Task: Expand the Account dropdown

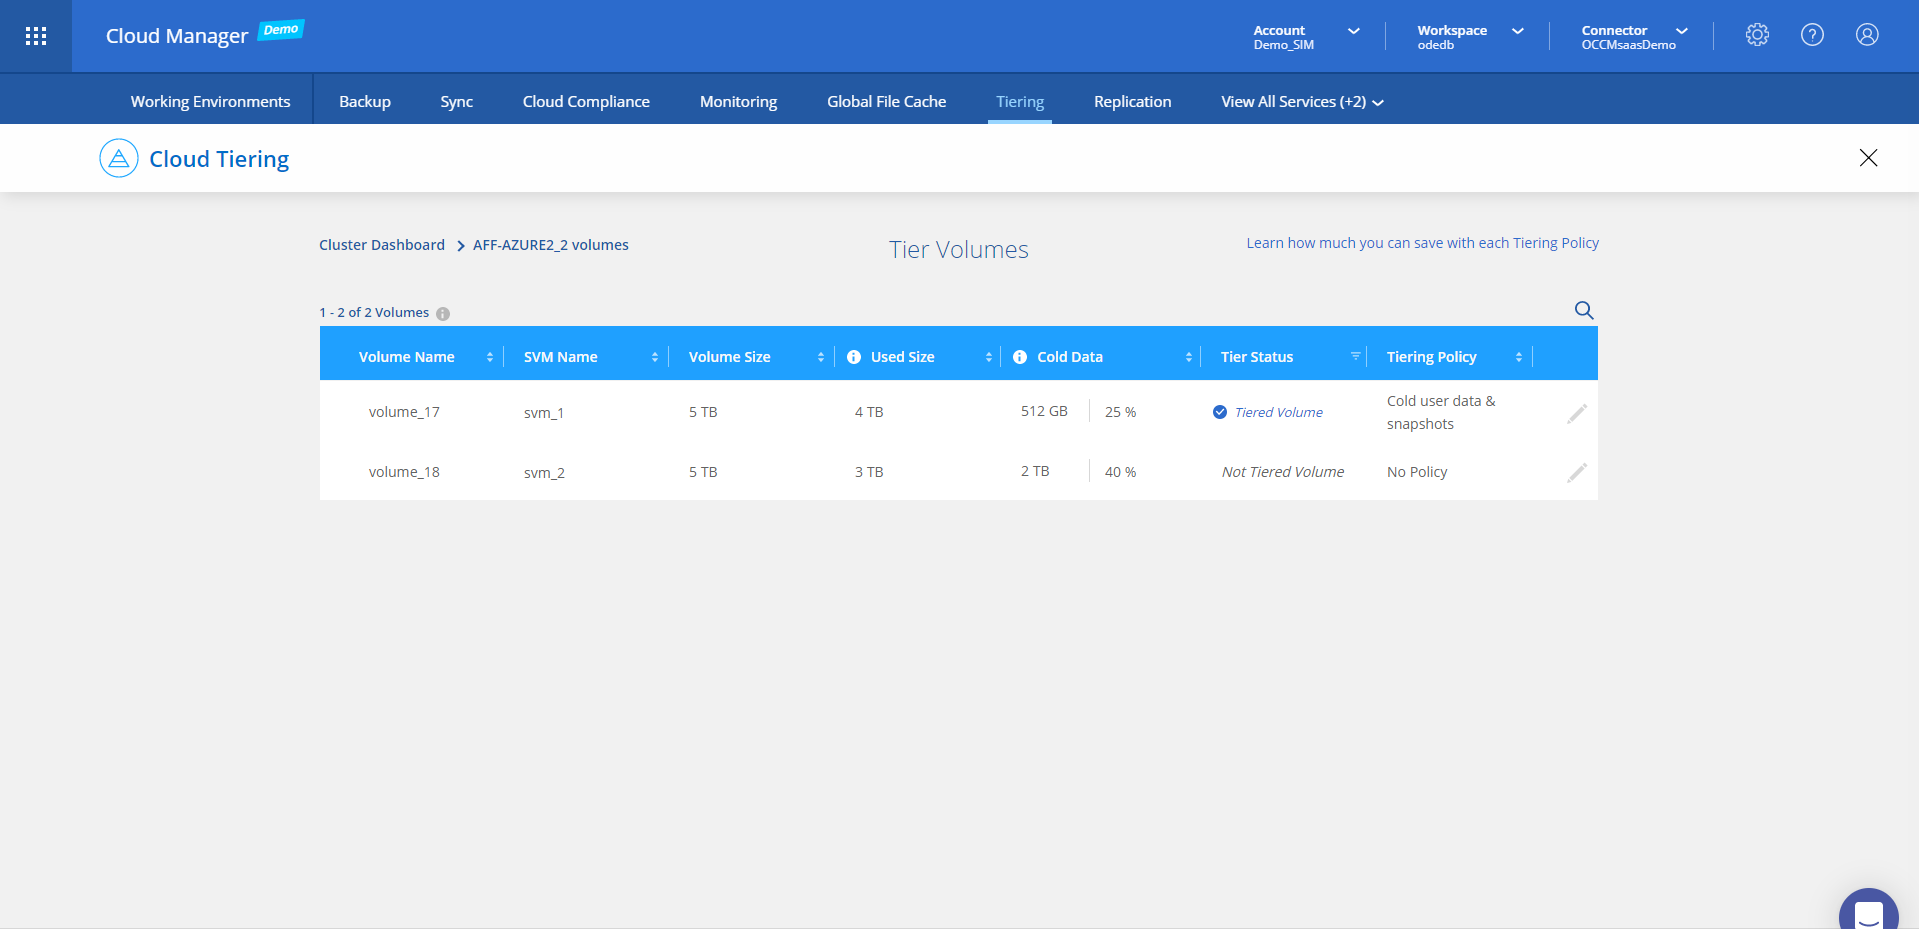Action: (x=1353, y=31)
